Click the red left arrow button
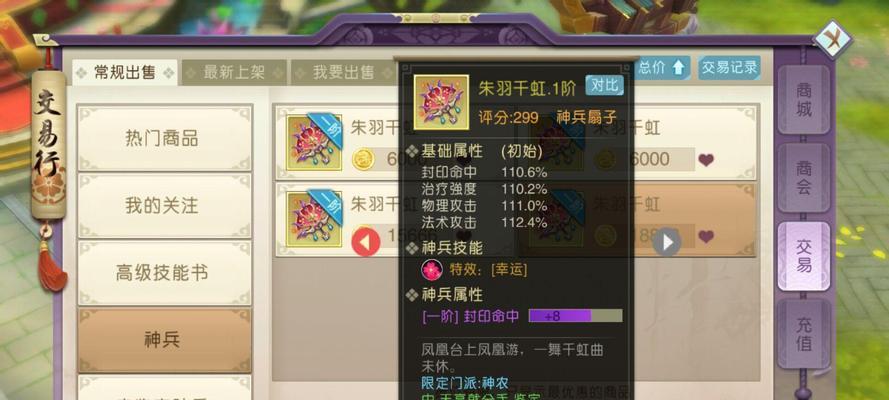The width and height of the screenshot is (889, 400). 366,242
